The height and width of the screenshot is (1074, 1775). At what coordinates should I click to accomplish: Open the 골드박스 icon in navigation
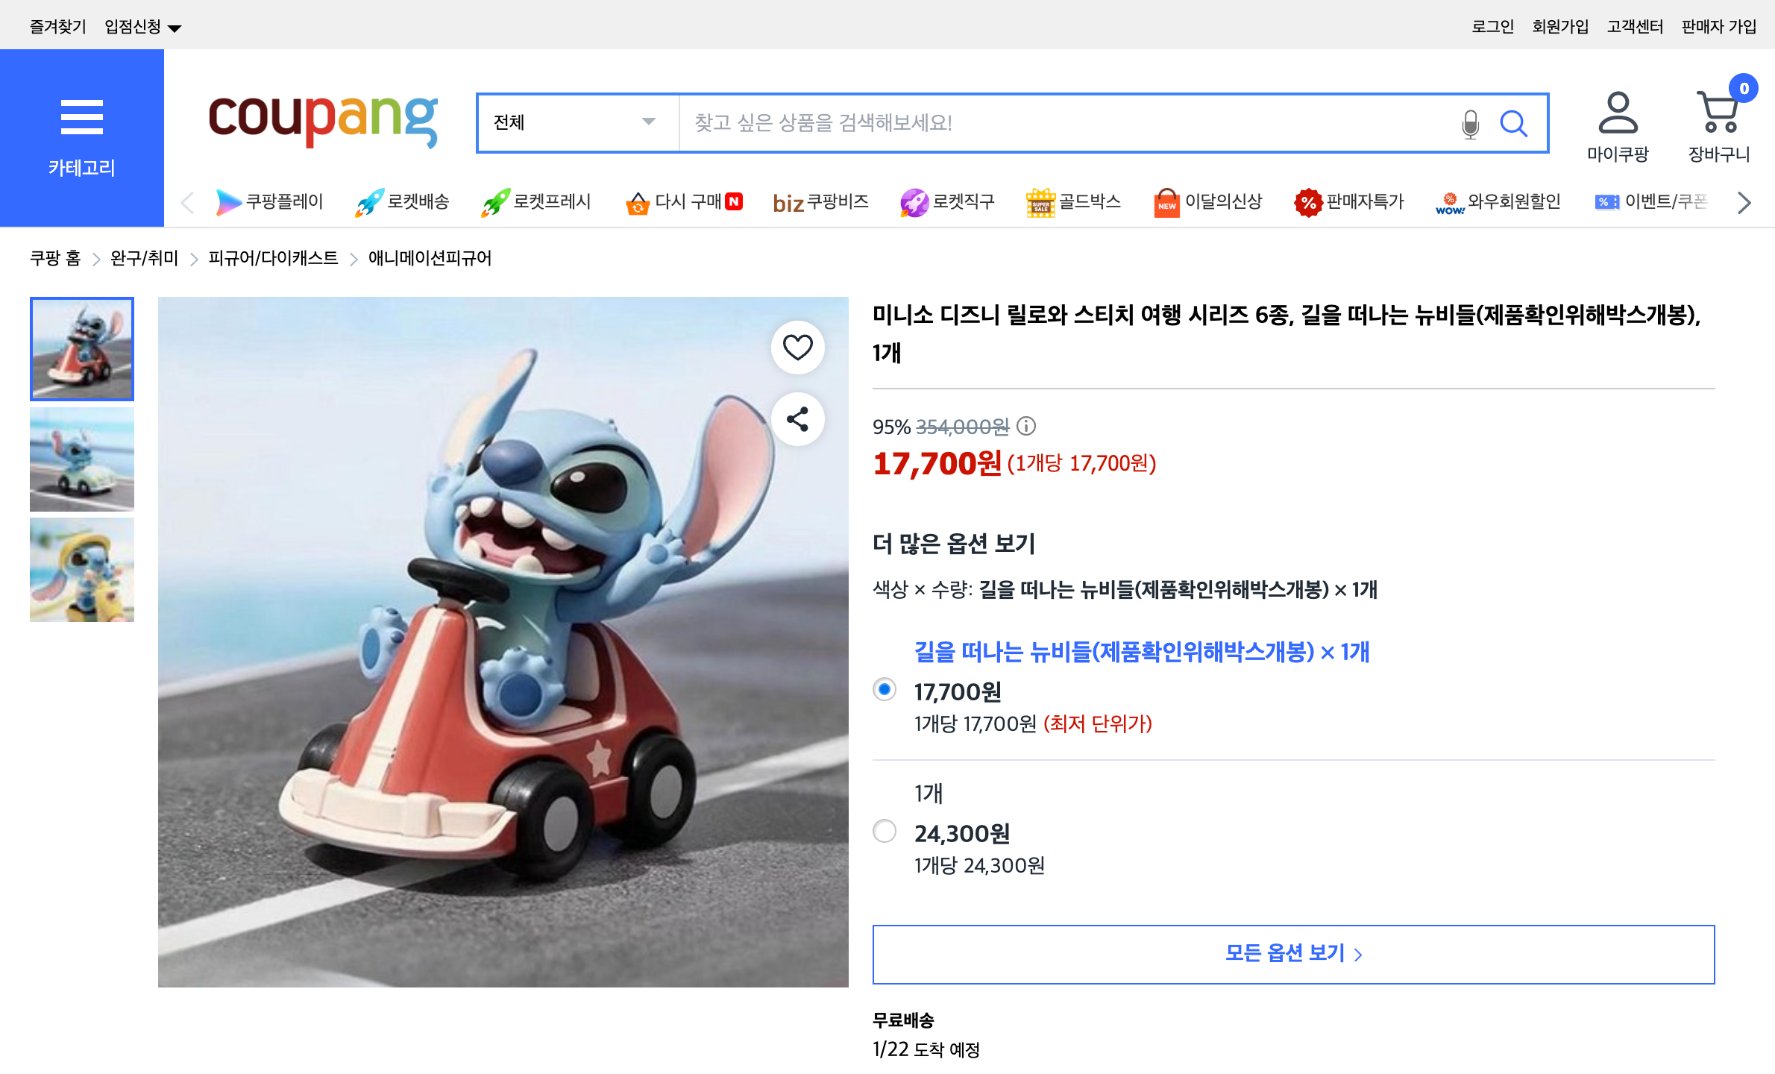(1042, 201)
